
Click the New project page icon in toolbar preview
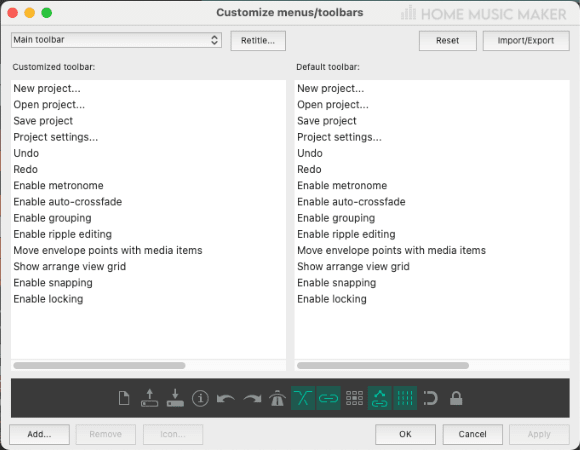124,398
